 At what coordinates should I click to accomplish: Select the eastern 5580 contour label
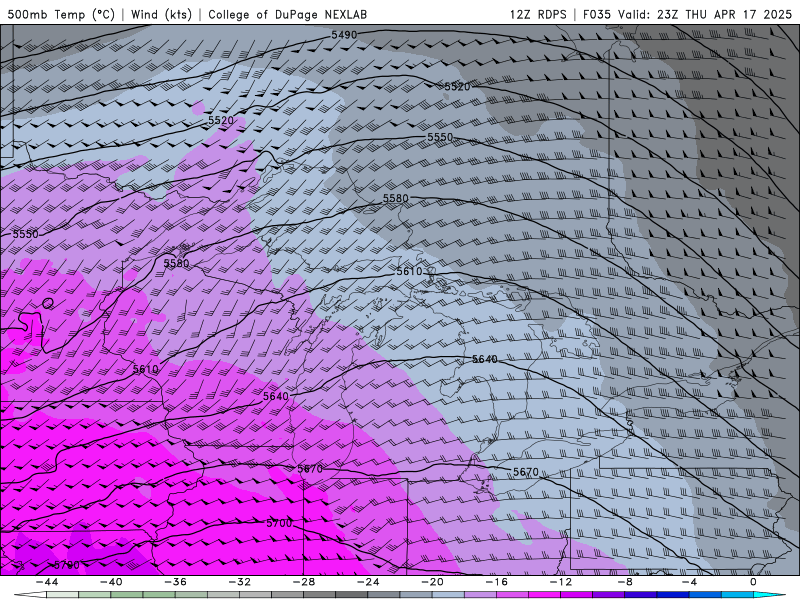click(396, 198)
